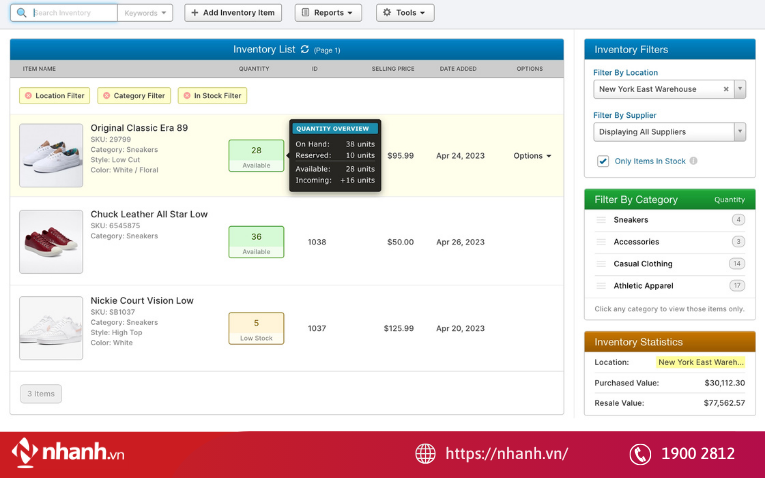
Task: Filter by the Casual Clothing category
Action: pos(643,264)
